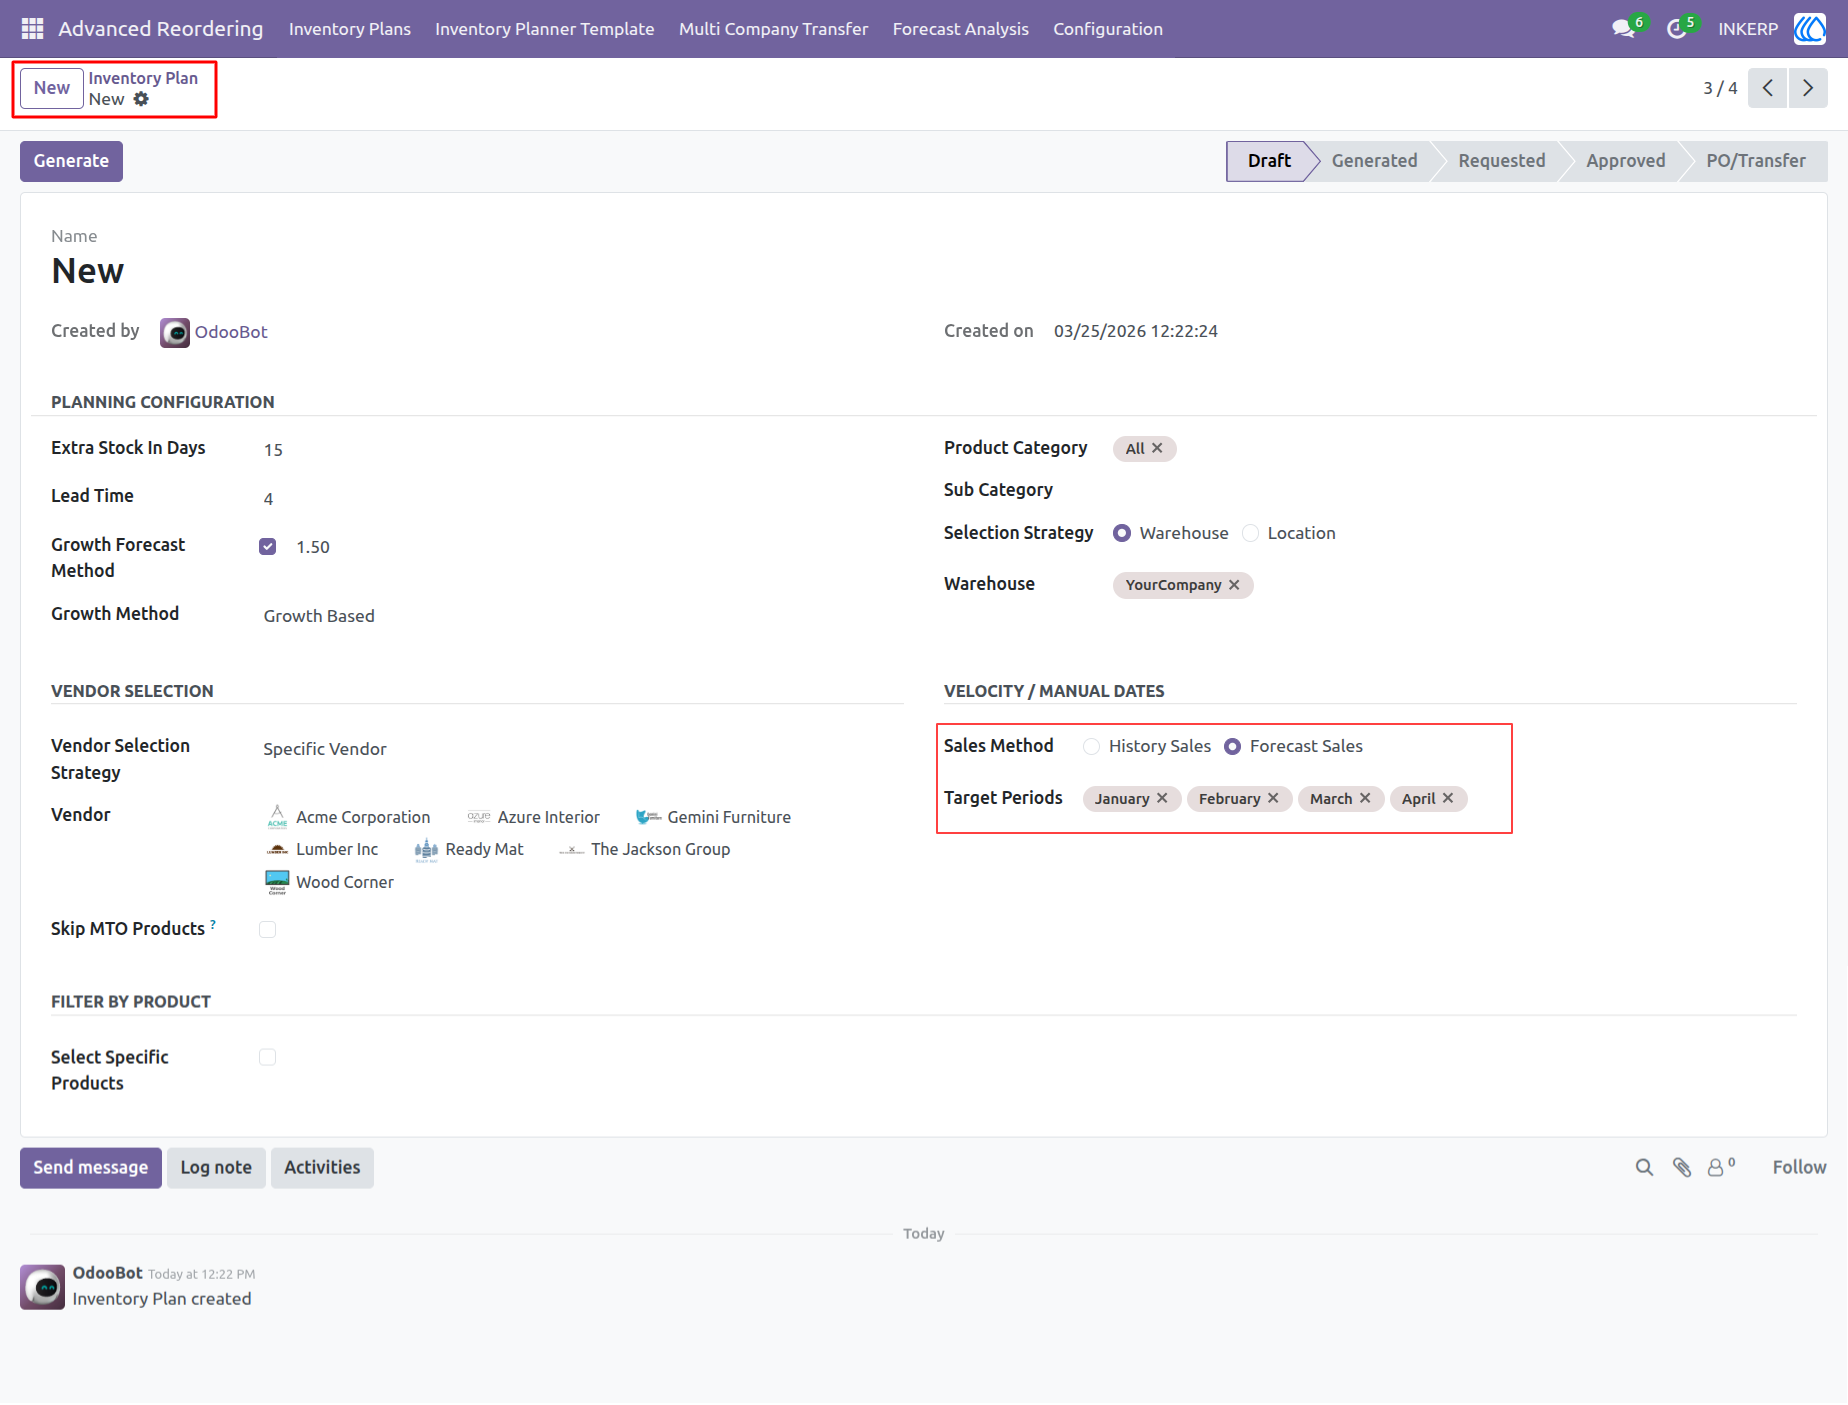Open the gear actions menu beside New
1848x1405 pixels.
141,99
